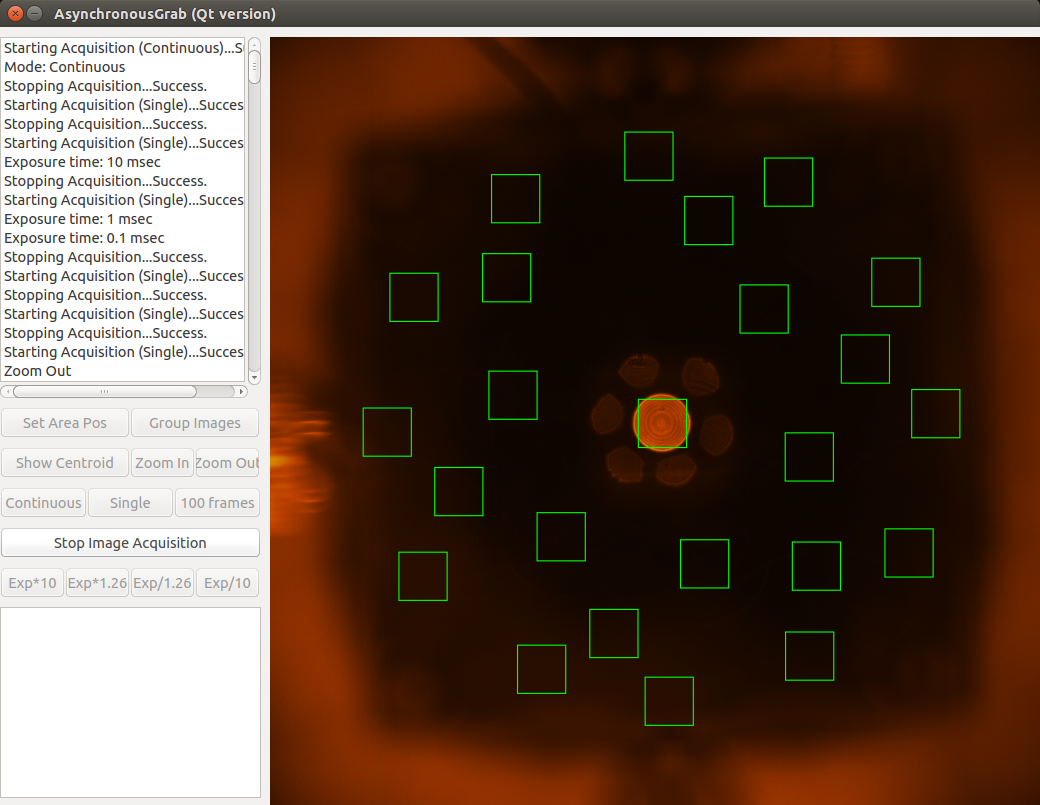The height and width of the screenshot is (805, 1040).
Task: Select the 'Mode: Continuous' log line
Action: (x=64, y=67)
